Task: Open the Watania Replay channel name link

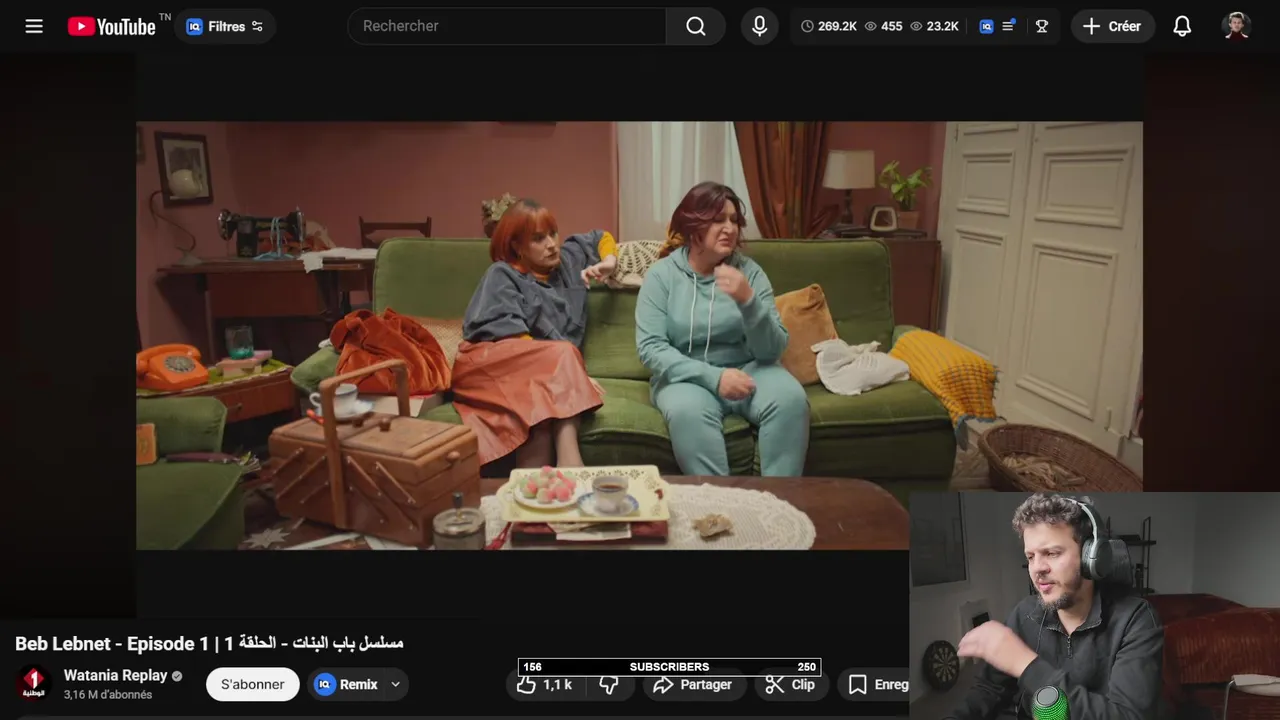Action: 115,675
